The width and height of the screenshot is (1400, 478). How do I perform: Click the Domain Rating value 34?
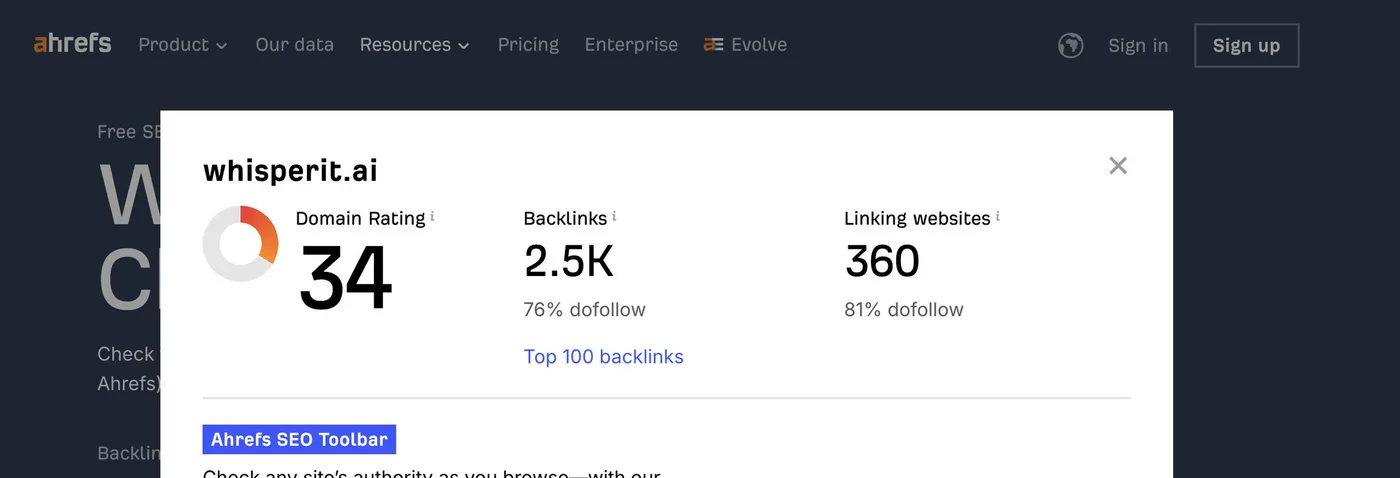click(345, 277)
